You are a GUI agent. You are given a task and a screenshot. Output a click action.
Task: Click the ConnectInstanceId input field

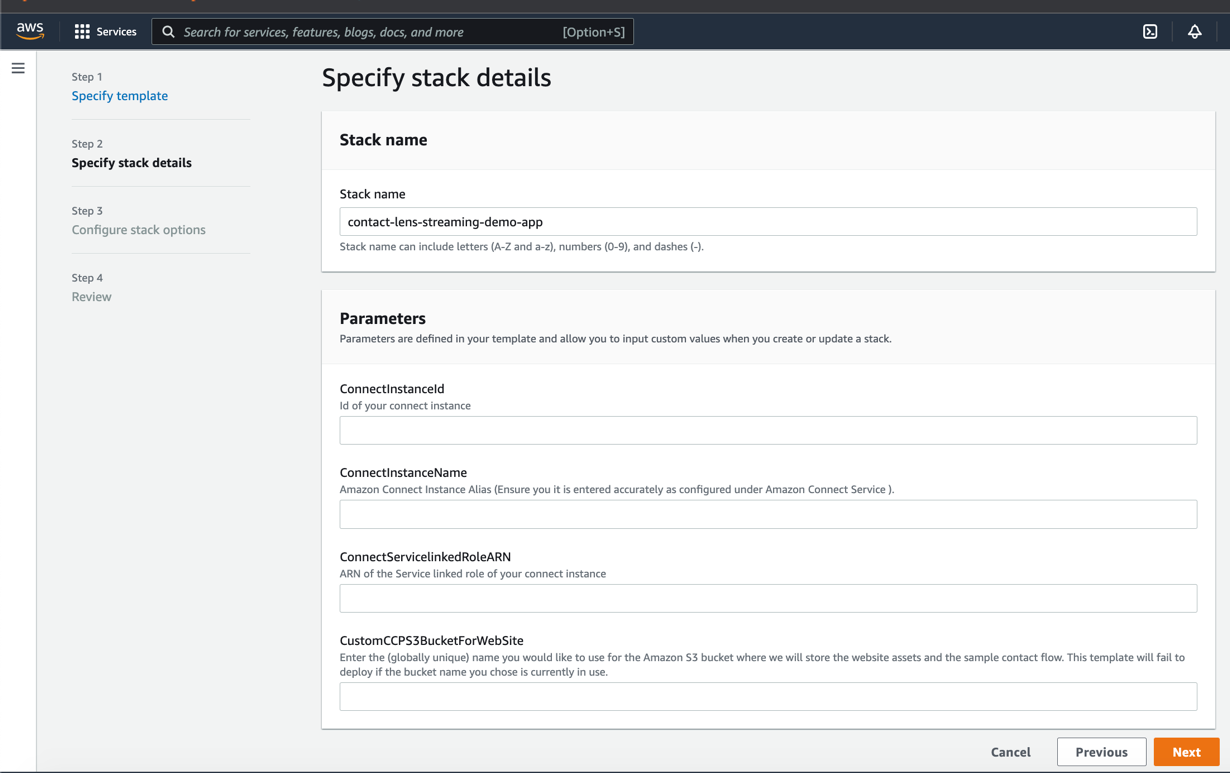pyautogui.click(x=768, y=430)
